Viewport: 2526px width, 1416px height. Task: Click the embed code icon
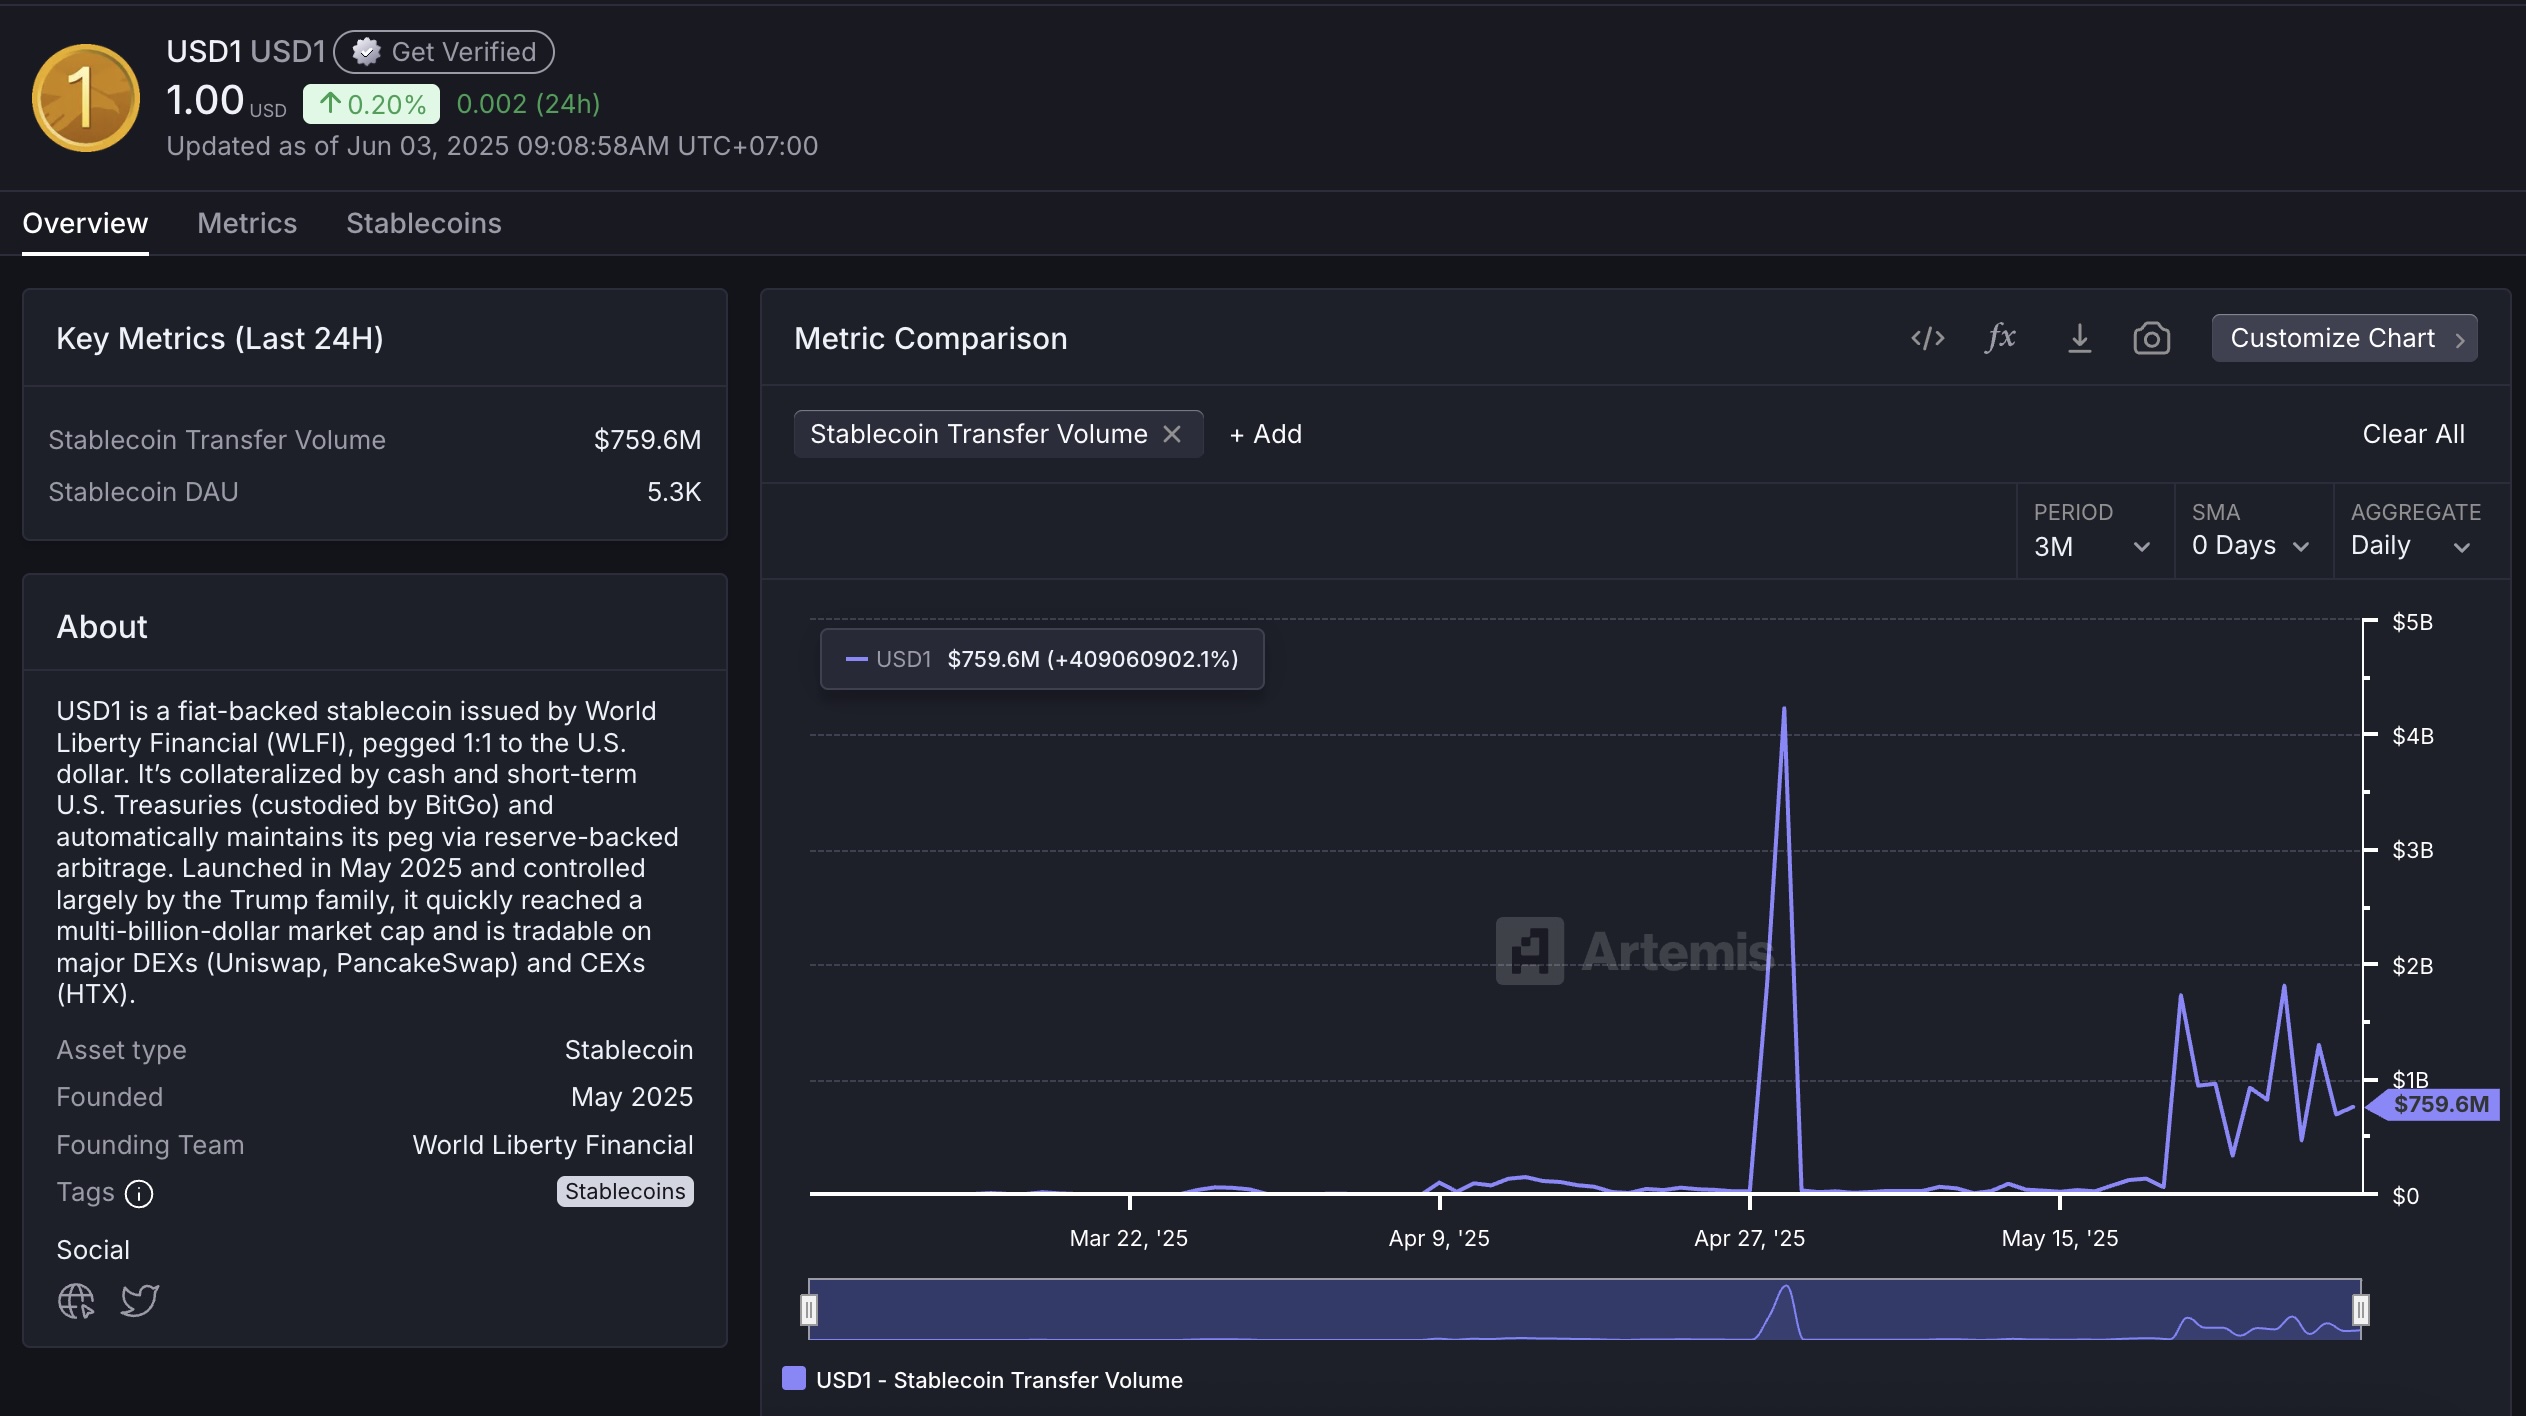[x=1927, y=339]
